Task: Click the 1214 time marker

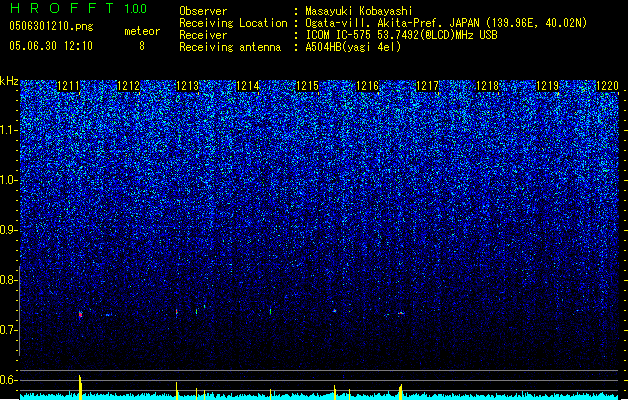Action: [248, 86]
